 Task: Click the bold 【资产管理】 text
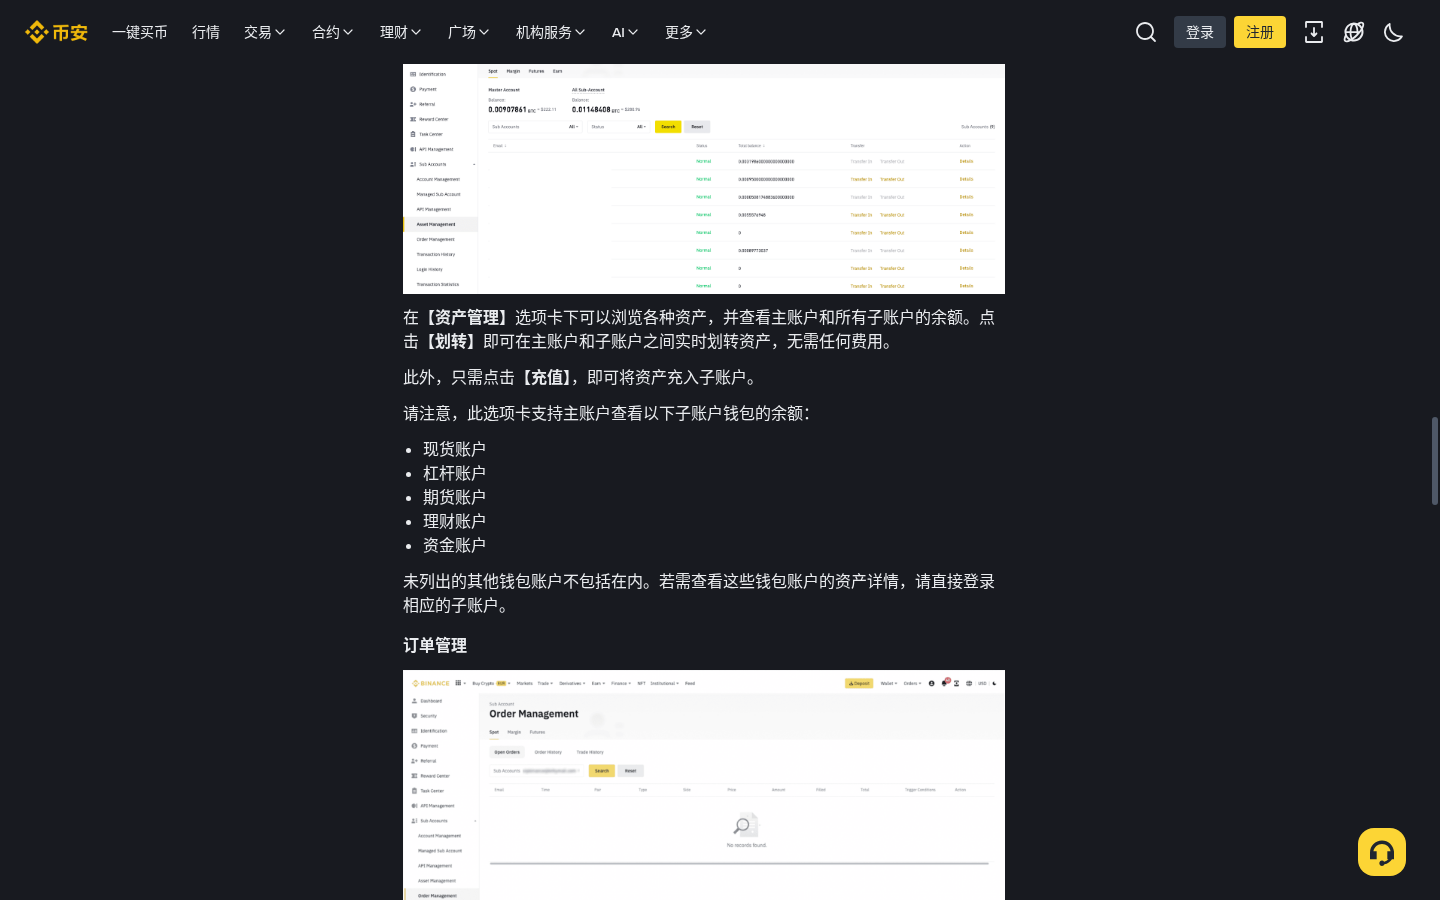point(467,317)
